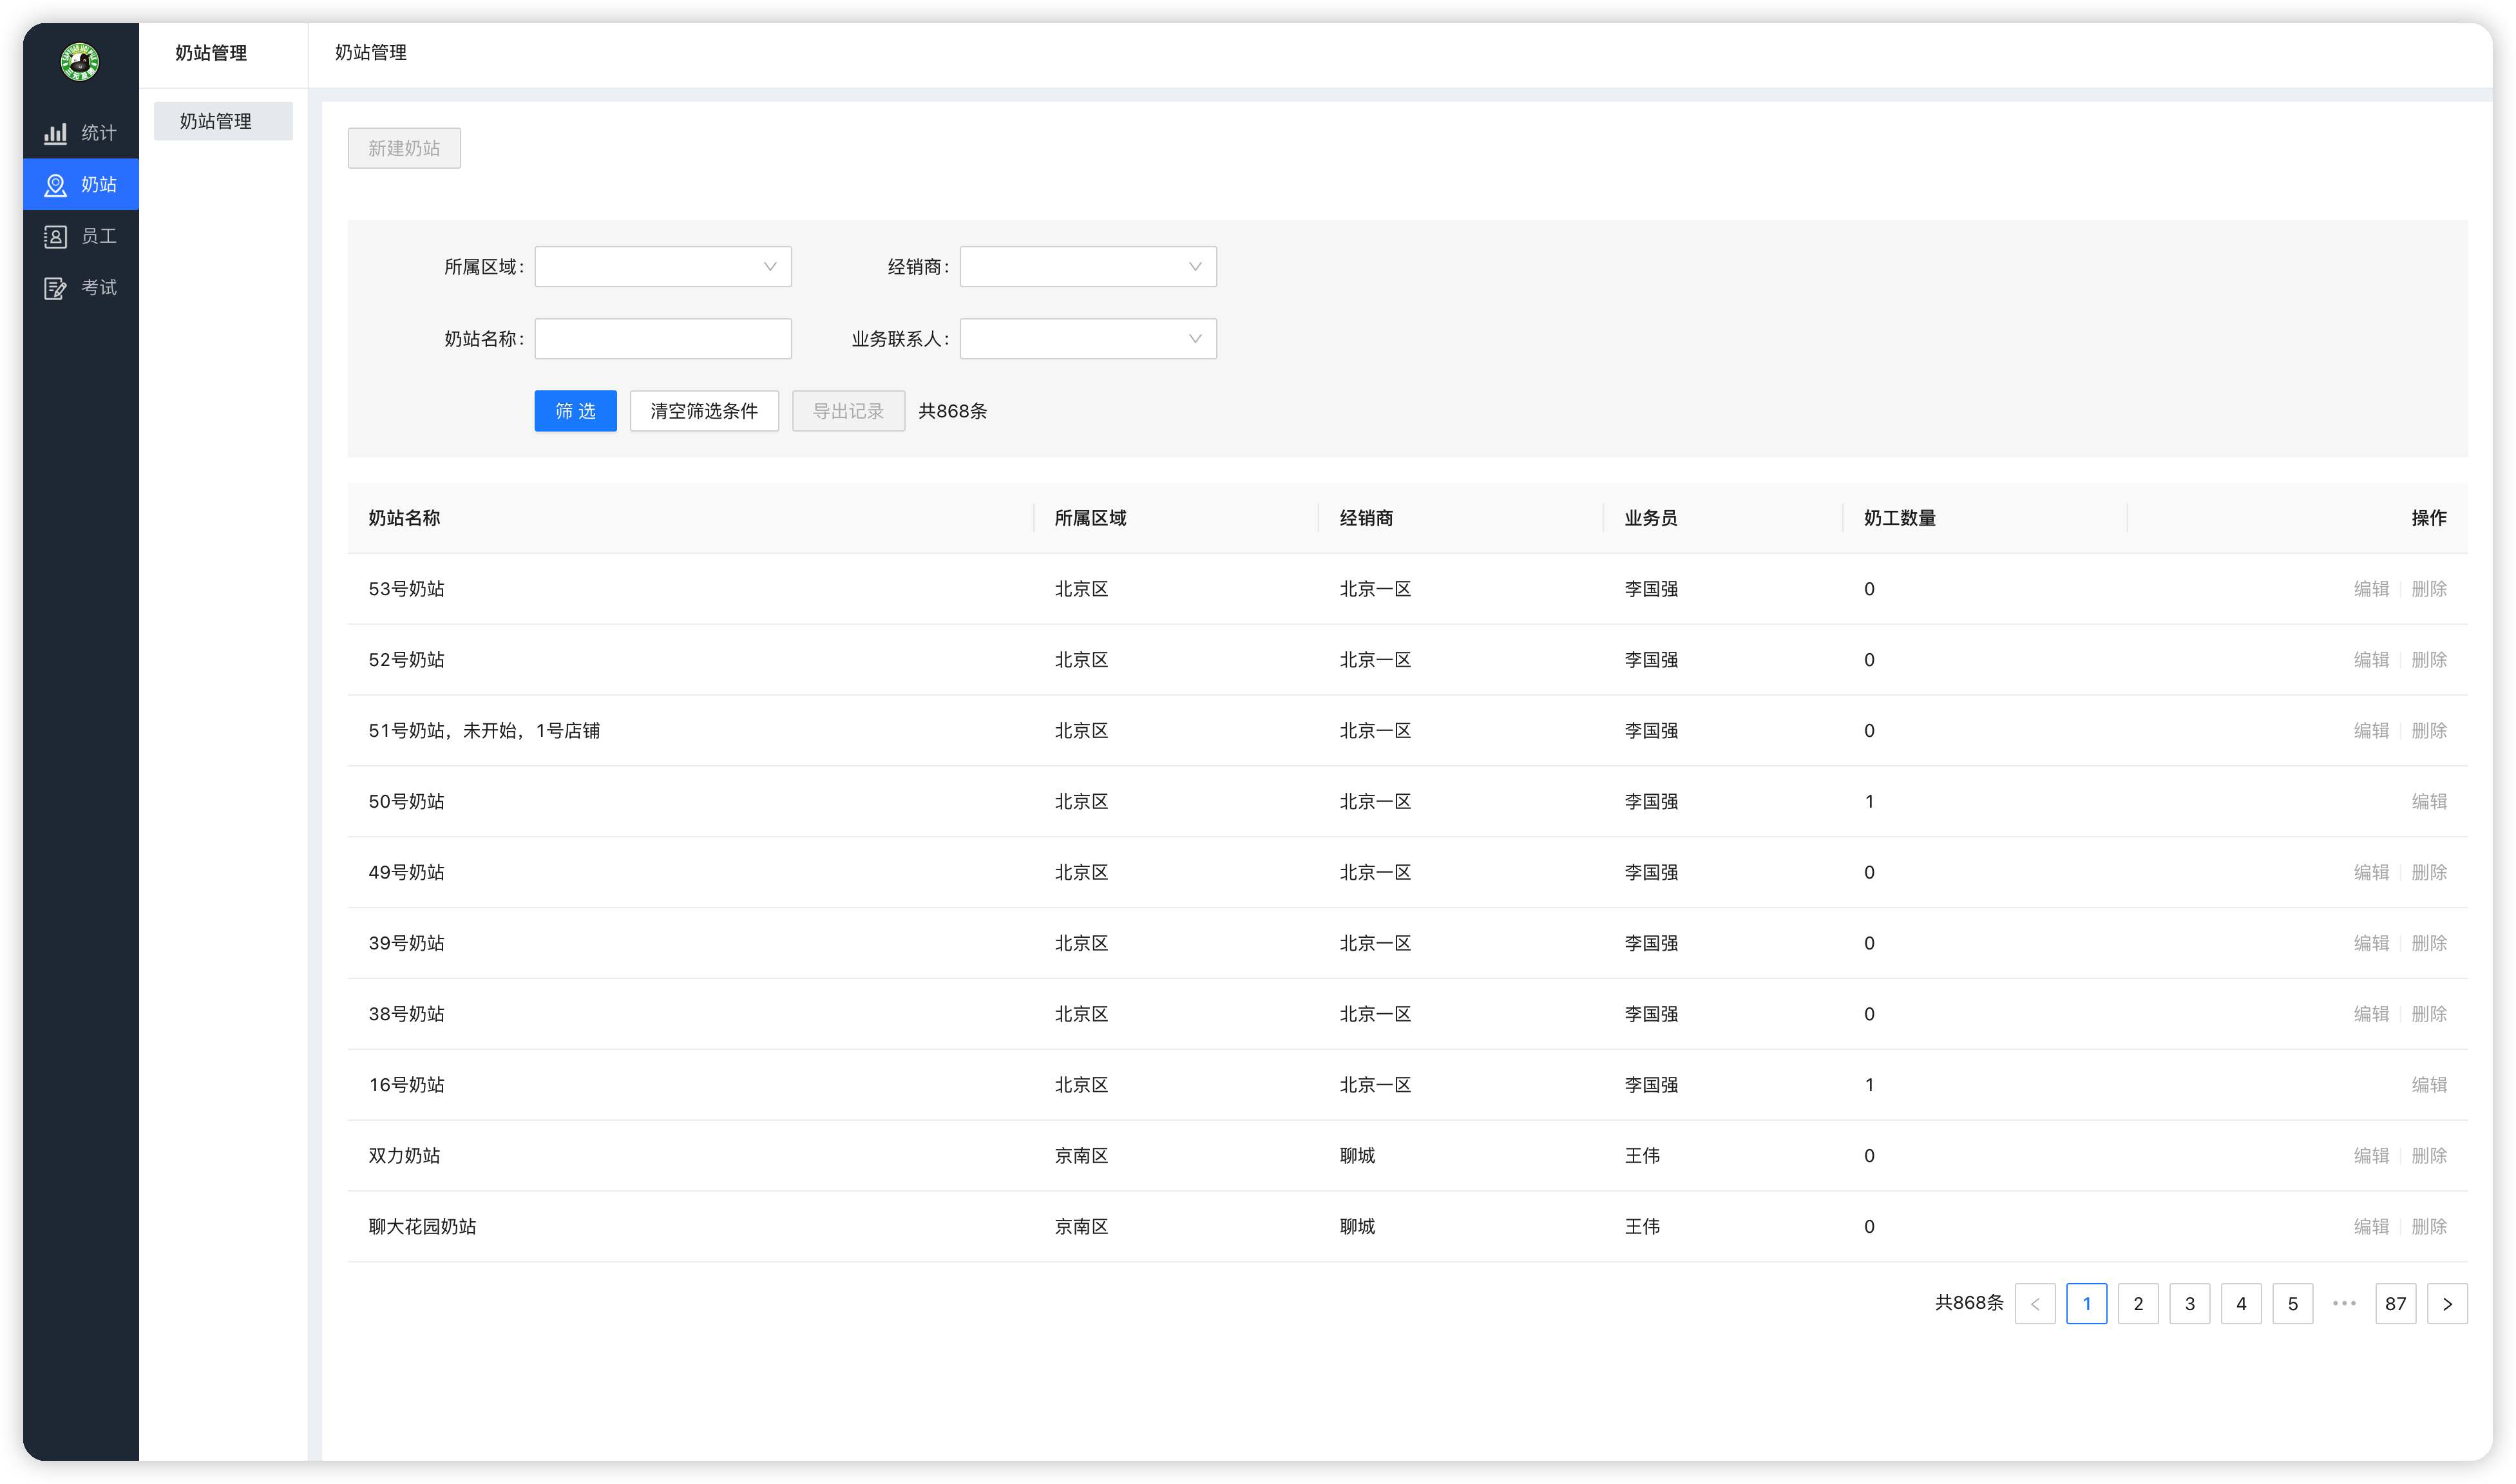Edit the 53号奶站 row
Image resolution: width=2516 pixels, height=1484 pixels.
coord(2371,589)
